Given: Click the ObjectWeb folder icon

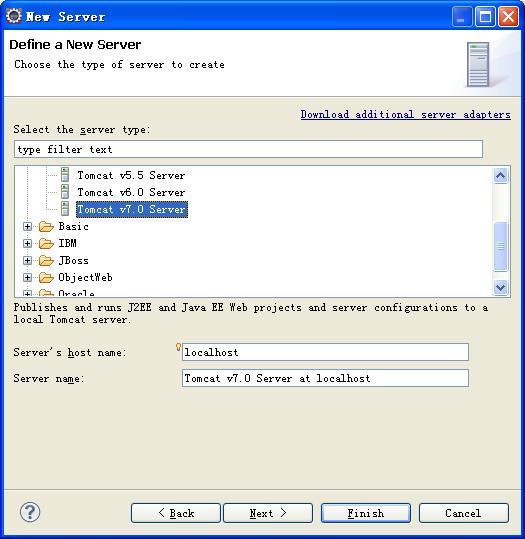Looking at the screenshot, I should [46, 277].
